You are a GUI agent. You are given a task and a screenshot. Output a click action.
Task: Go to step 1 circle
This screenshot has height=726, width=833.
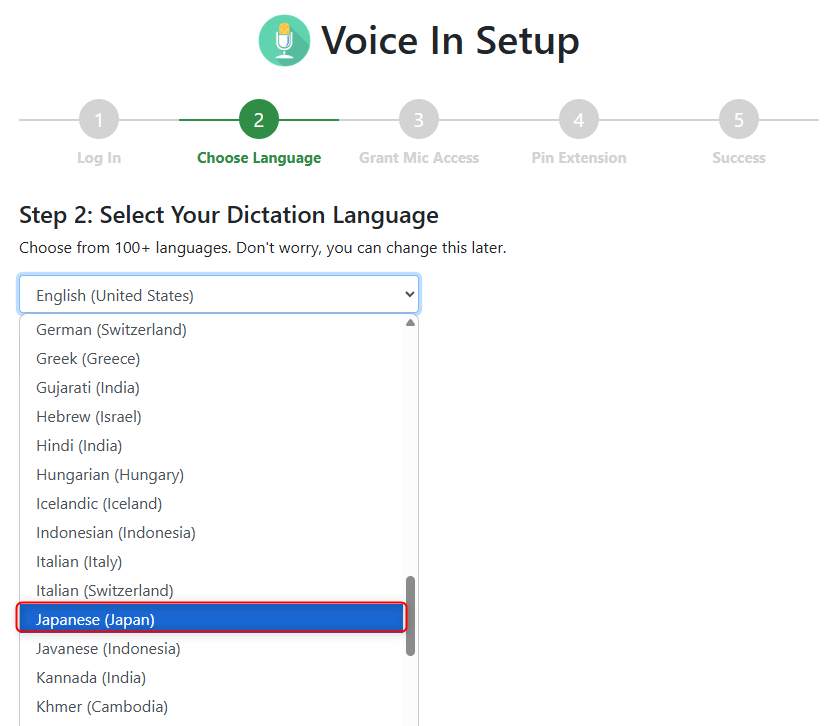tap(99, 119)
